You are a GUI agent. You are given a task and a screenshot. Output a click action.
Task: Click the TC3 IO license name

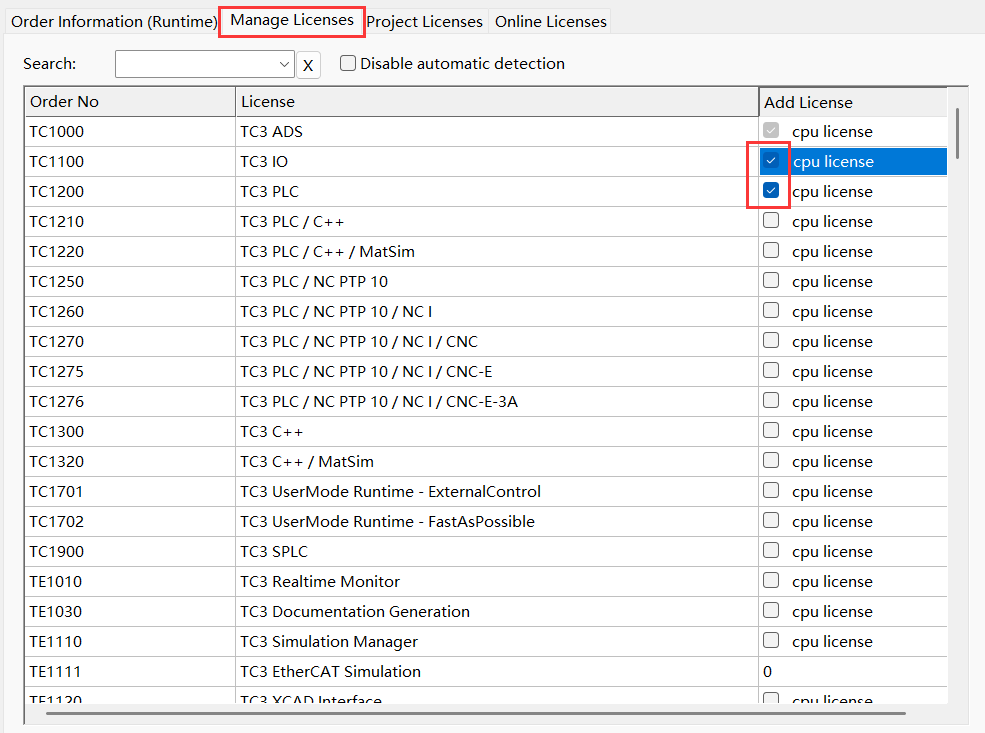[x=264, y=162]
